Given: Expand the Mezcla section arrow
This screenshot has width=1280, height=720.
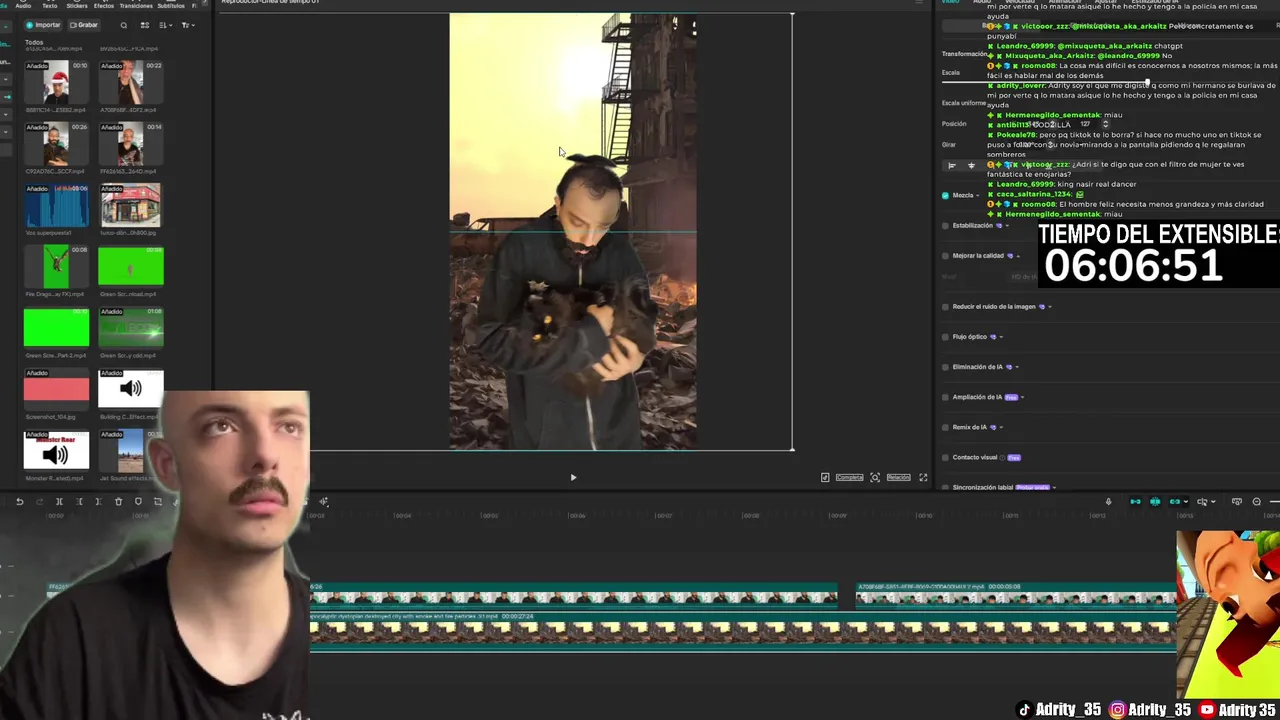Looking at the screenshot, I should click(978, 196).
